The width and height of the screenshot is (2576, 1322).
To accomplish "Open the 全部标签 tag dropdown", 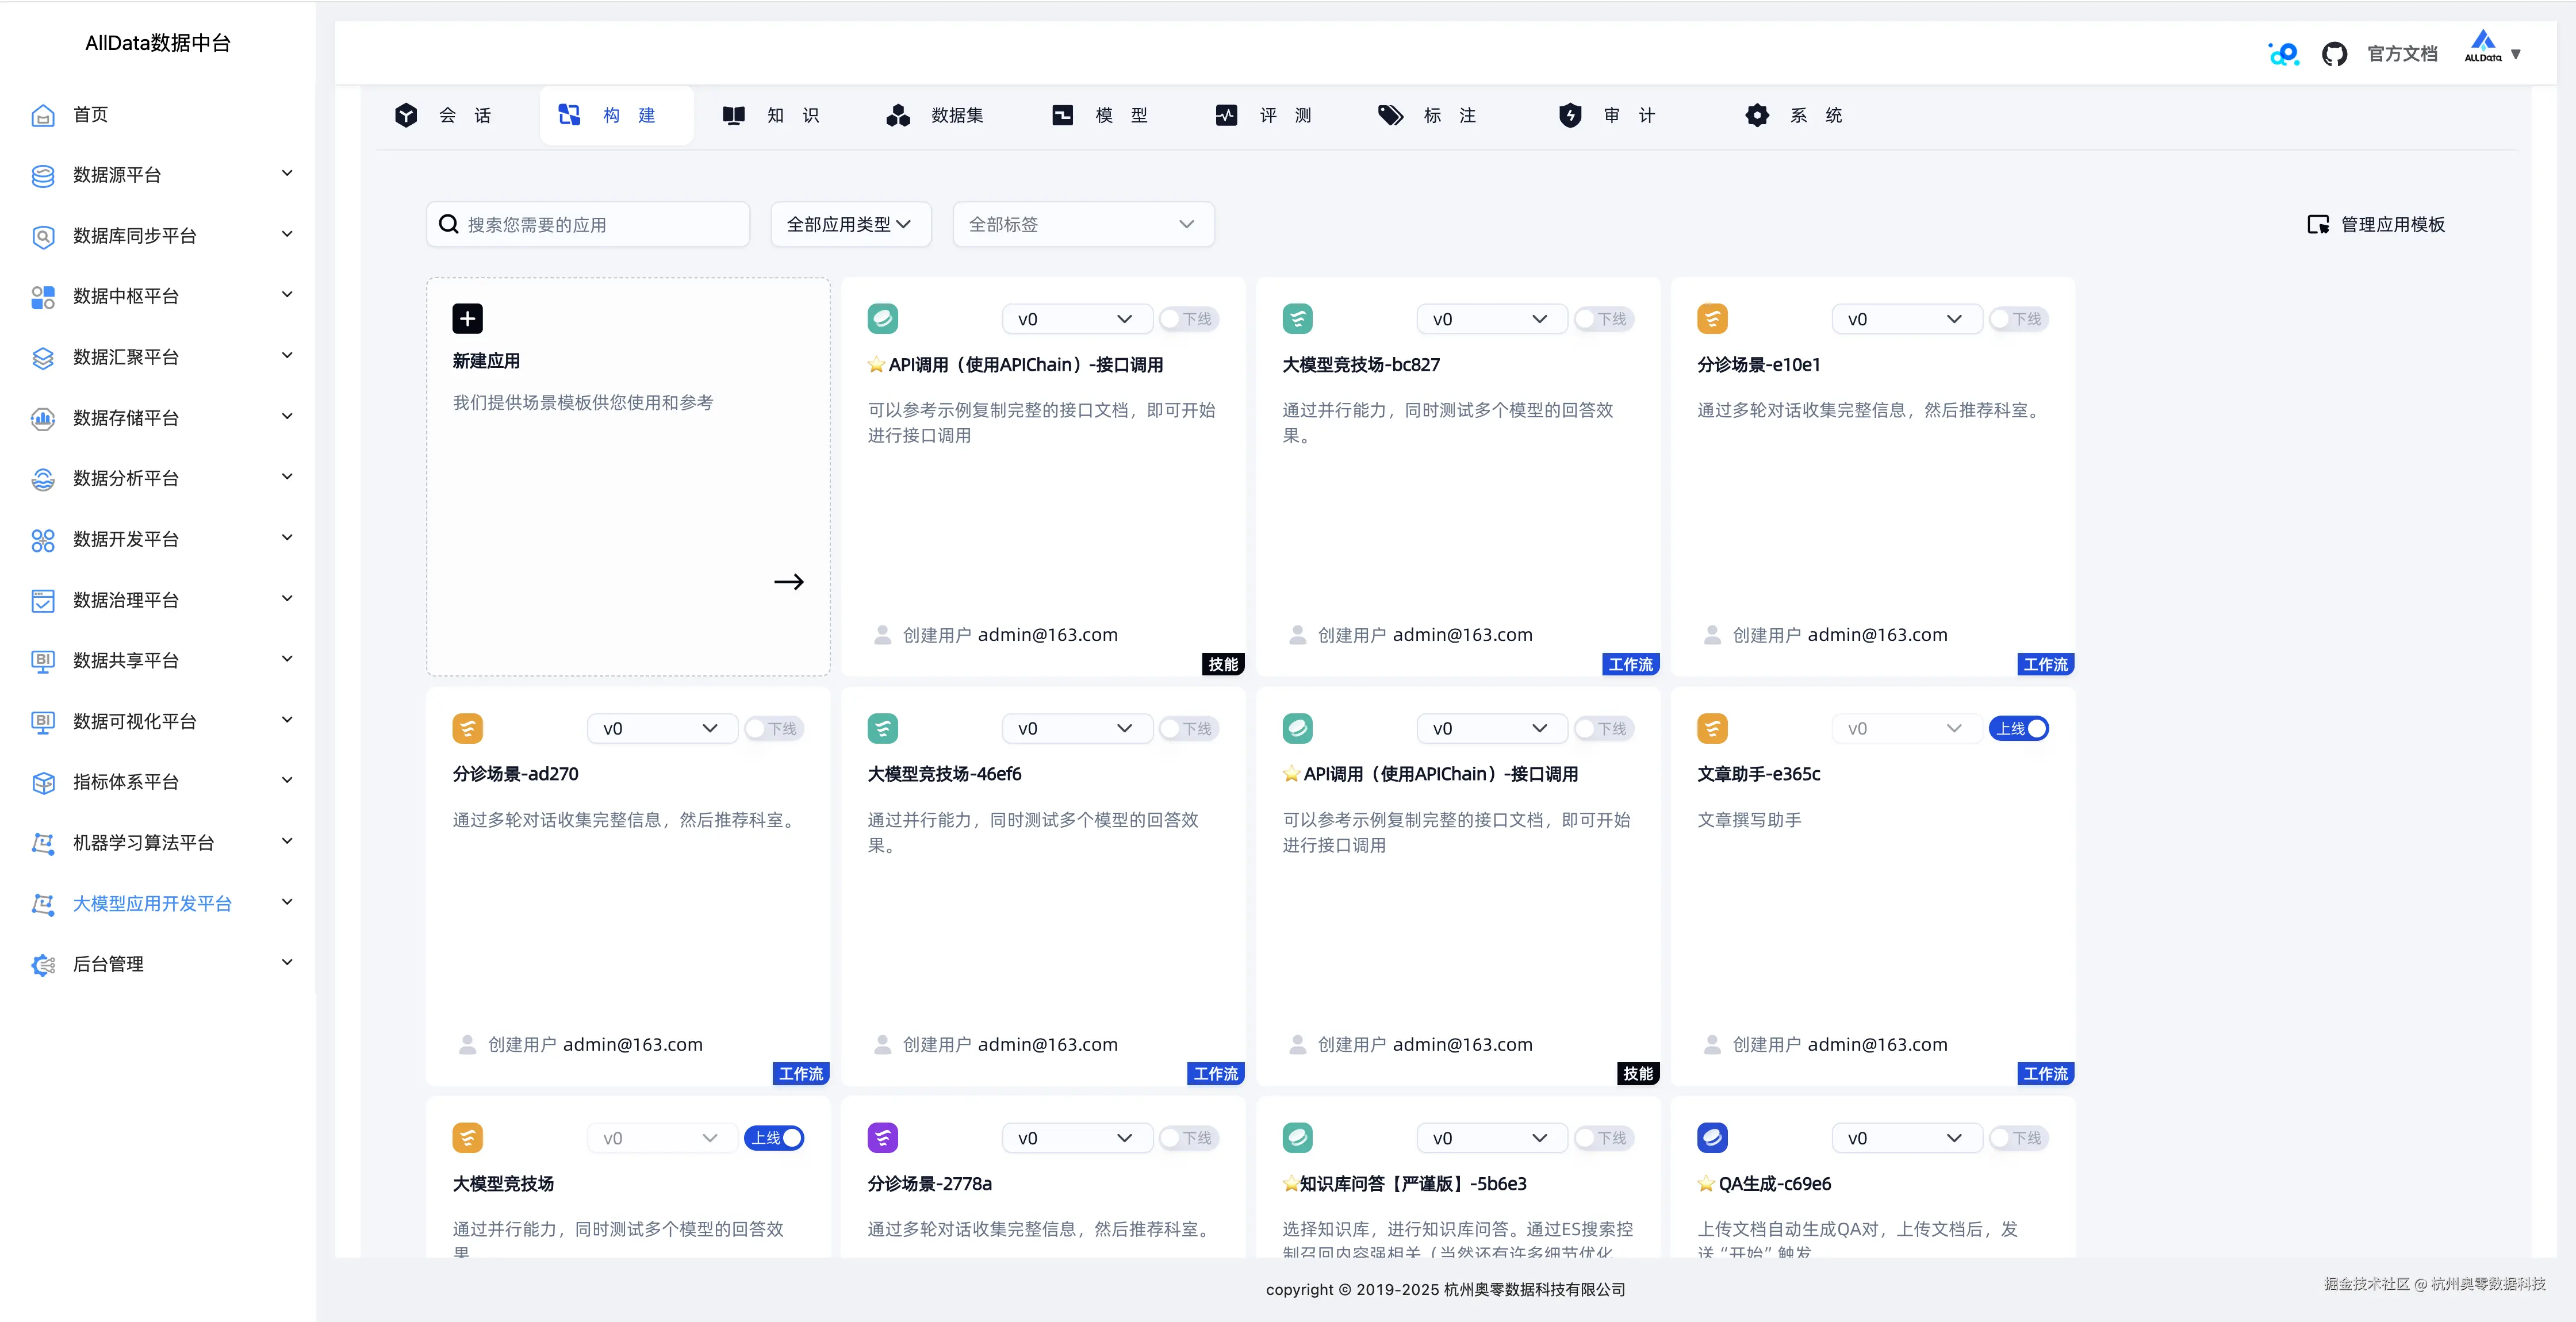I will tap(1083, 224).
